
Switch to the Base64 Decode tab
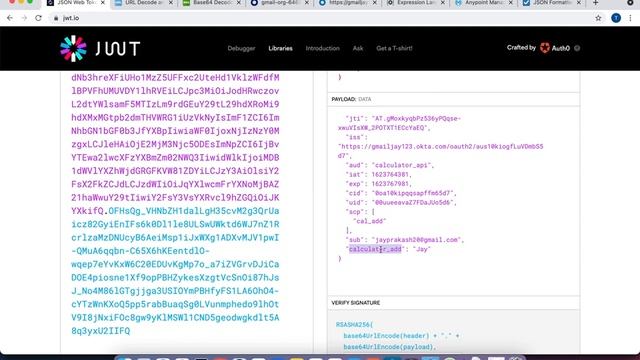point(211,3)
